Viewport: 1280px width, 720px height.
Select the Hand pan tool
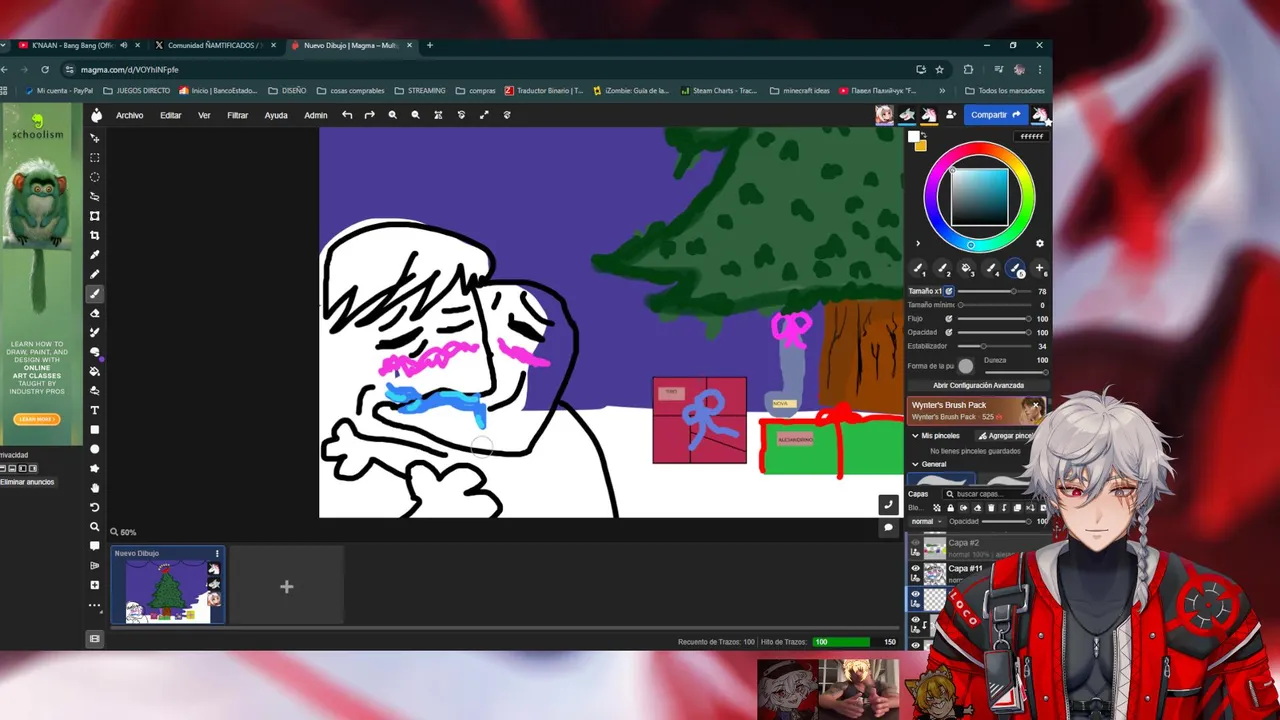pyautogui.click(x=95, y=488)
